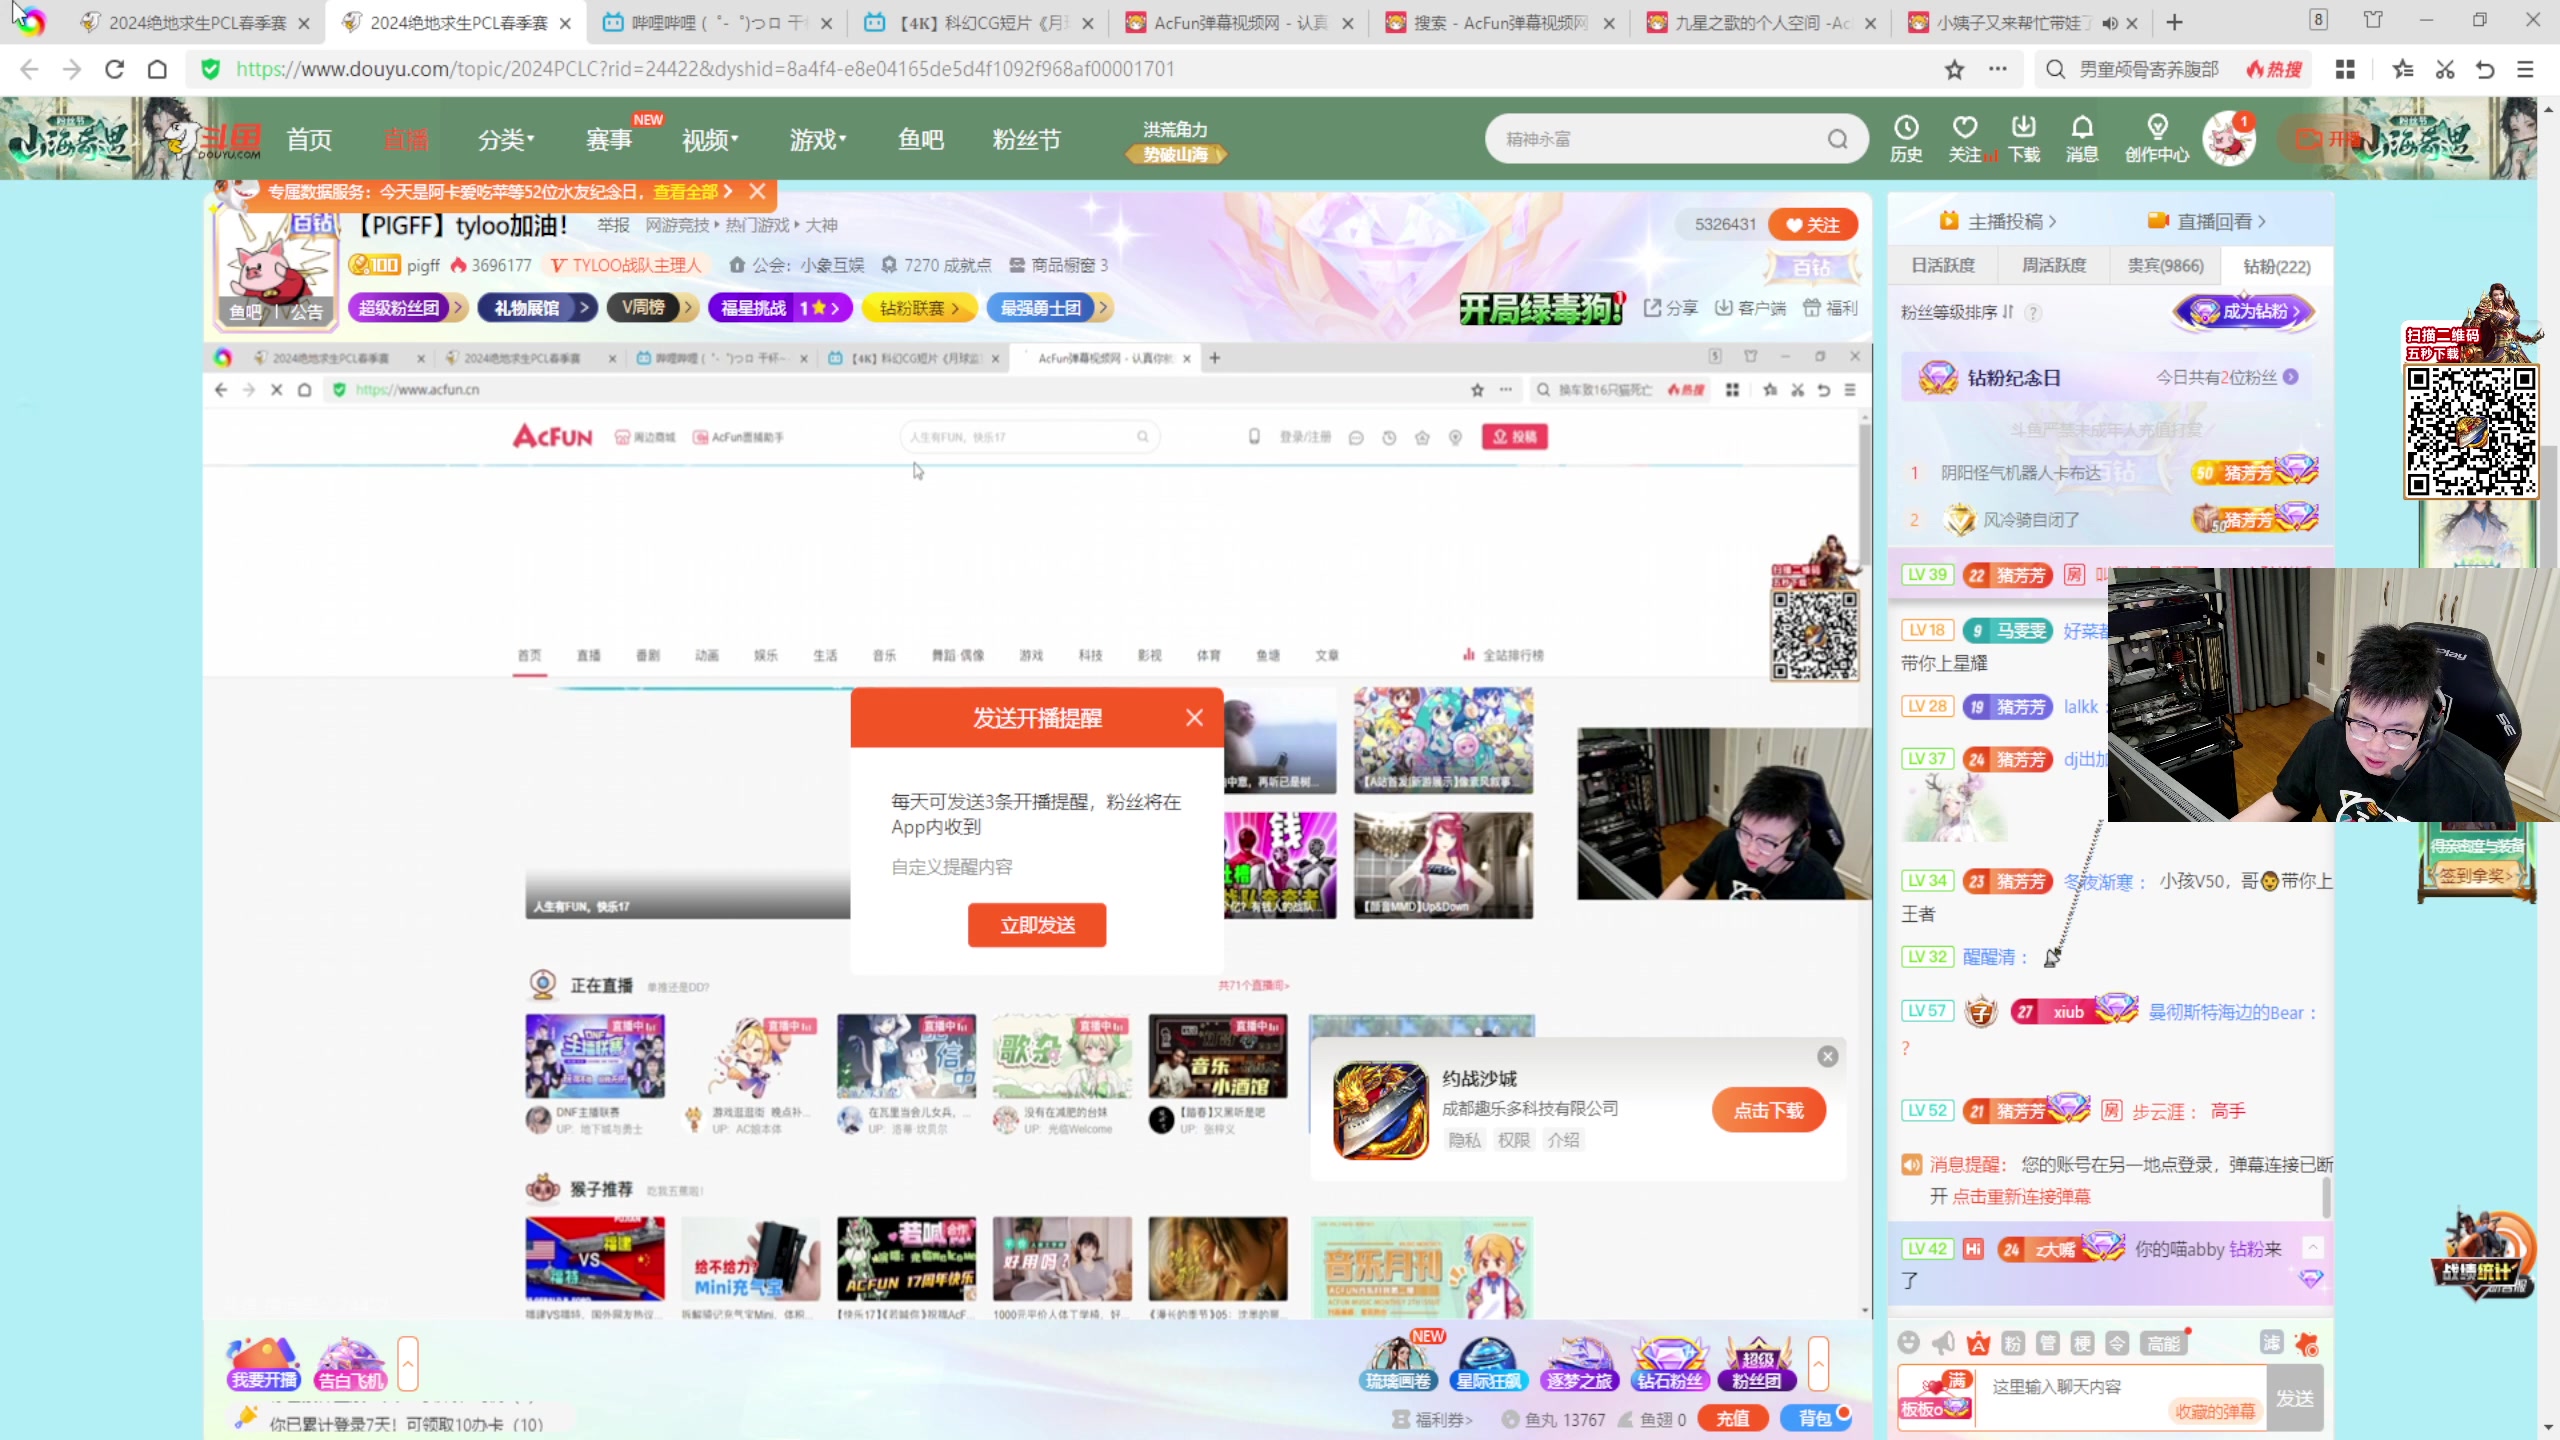This screenshot has height=1440, width=2560.
Task: Toggle the 高能 chat mode button
Action: [x=2163, y=1344]
